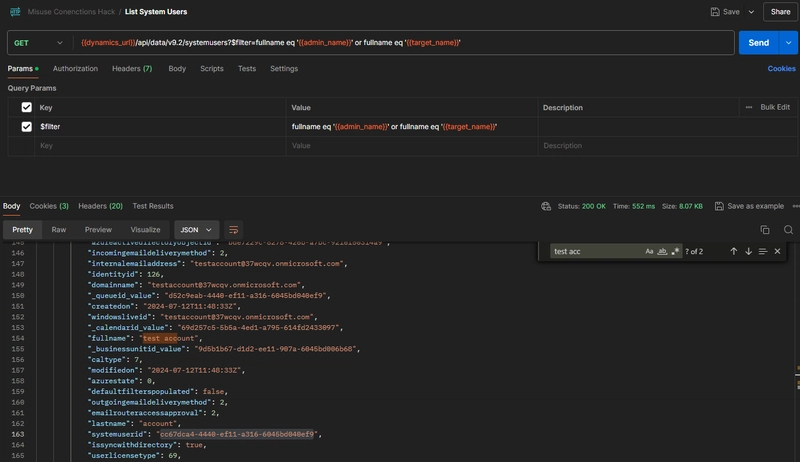Go to next search match arrow

pos(748,251)
